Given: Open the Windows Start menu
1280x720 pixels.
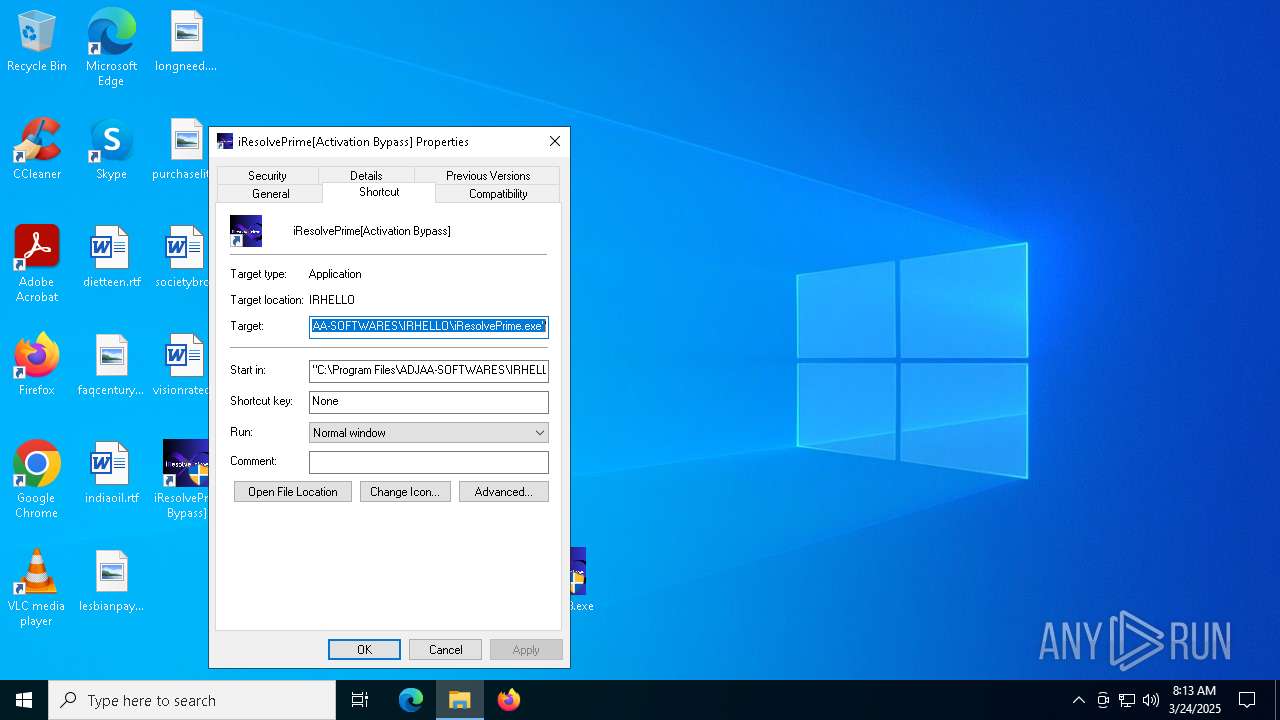Looking at the screenshot, I should [x=24, y=700].
